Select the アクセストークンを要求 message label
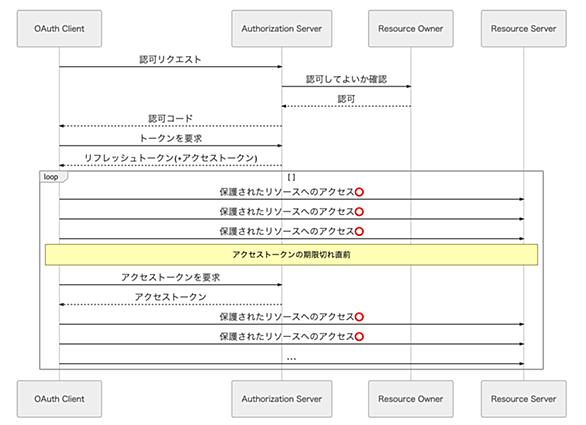 pos(170,277)
